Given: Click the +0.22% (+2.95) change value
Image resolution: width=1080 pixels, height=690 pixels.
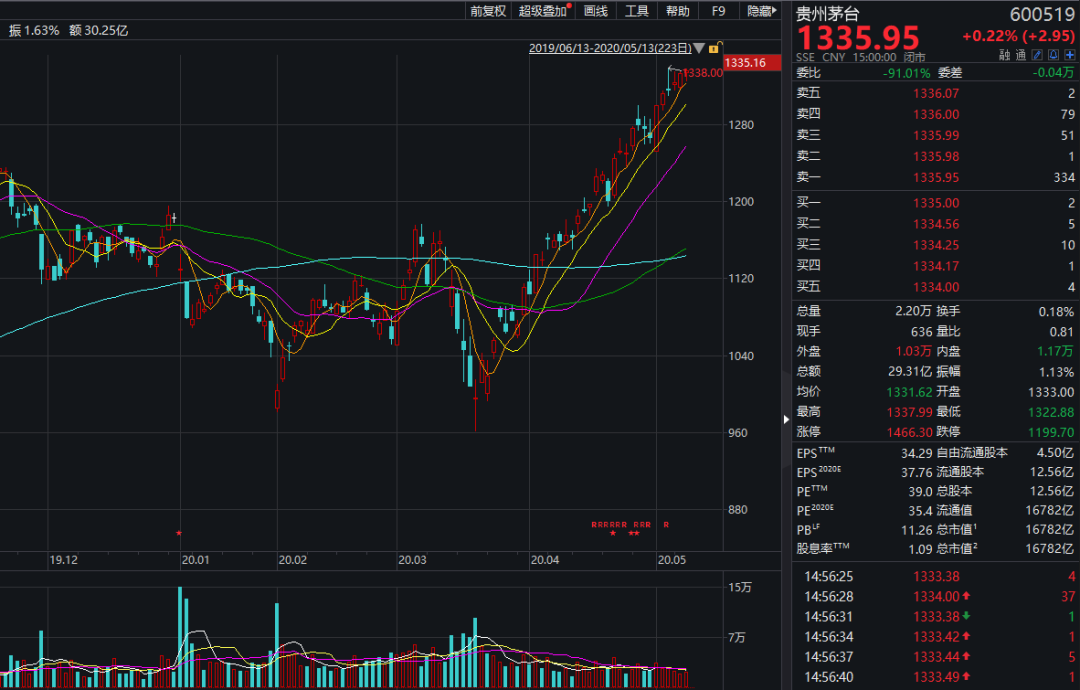Looking at the screenshot, I should point(1019,36).
